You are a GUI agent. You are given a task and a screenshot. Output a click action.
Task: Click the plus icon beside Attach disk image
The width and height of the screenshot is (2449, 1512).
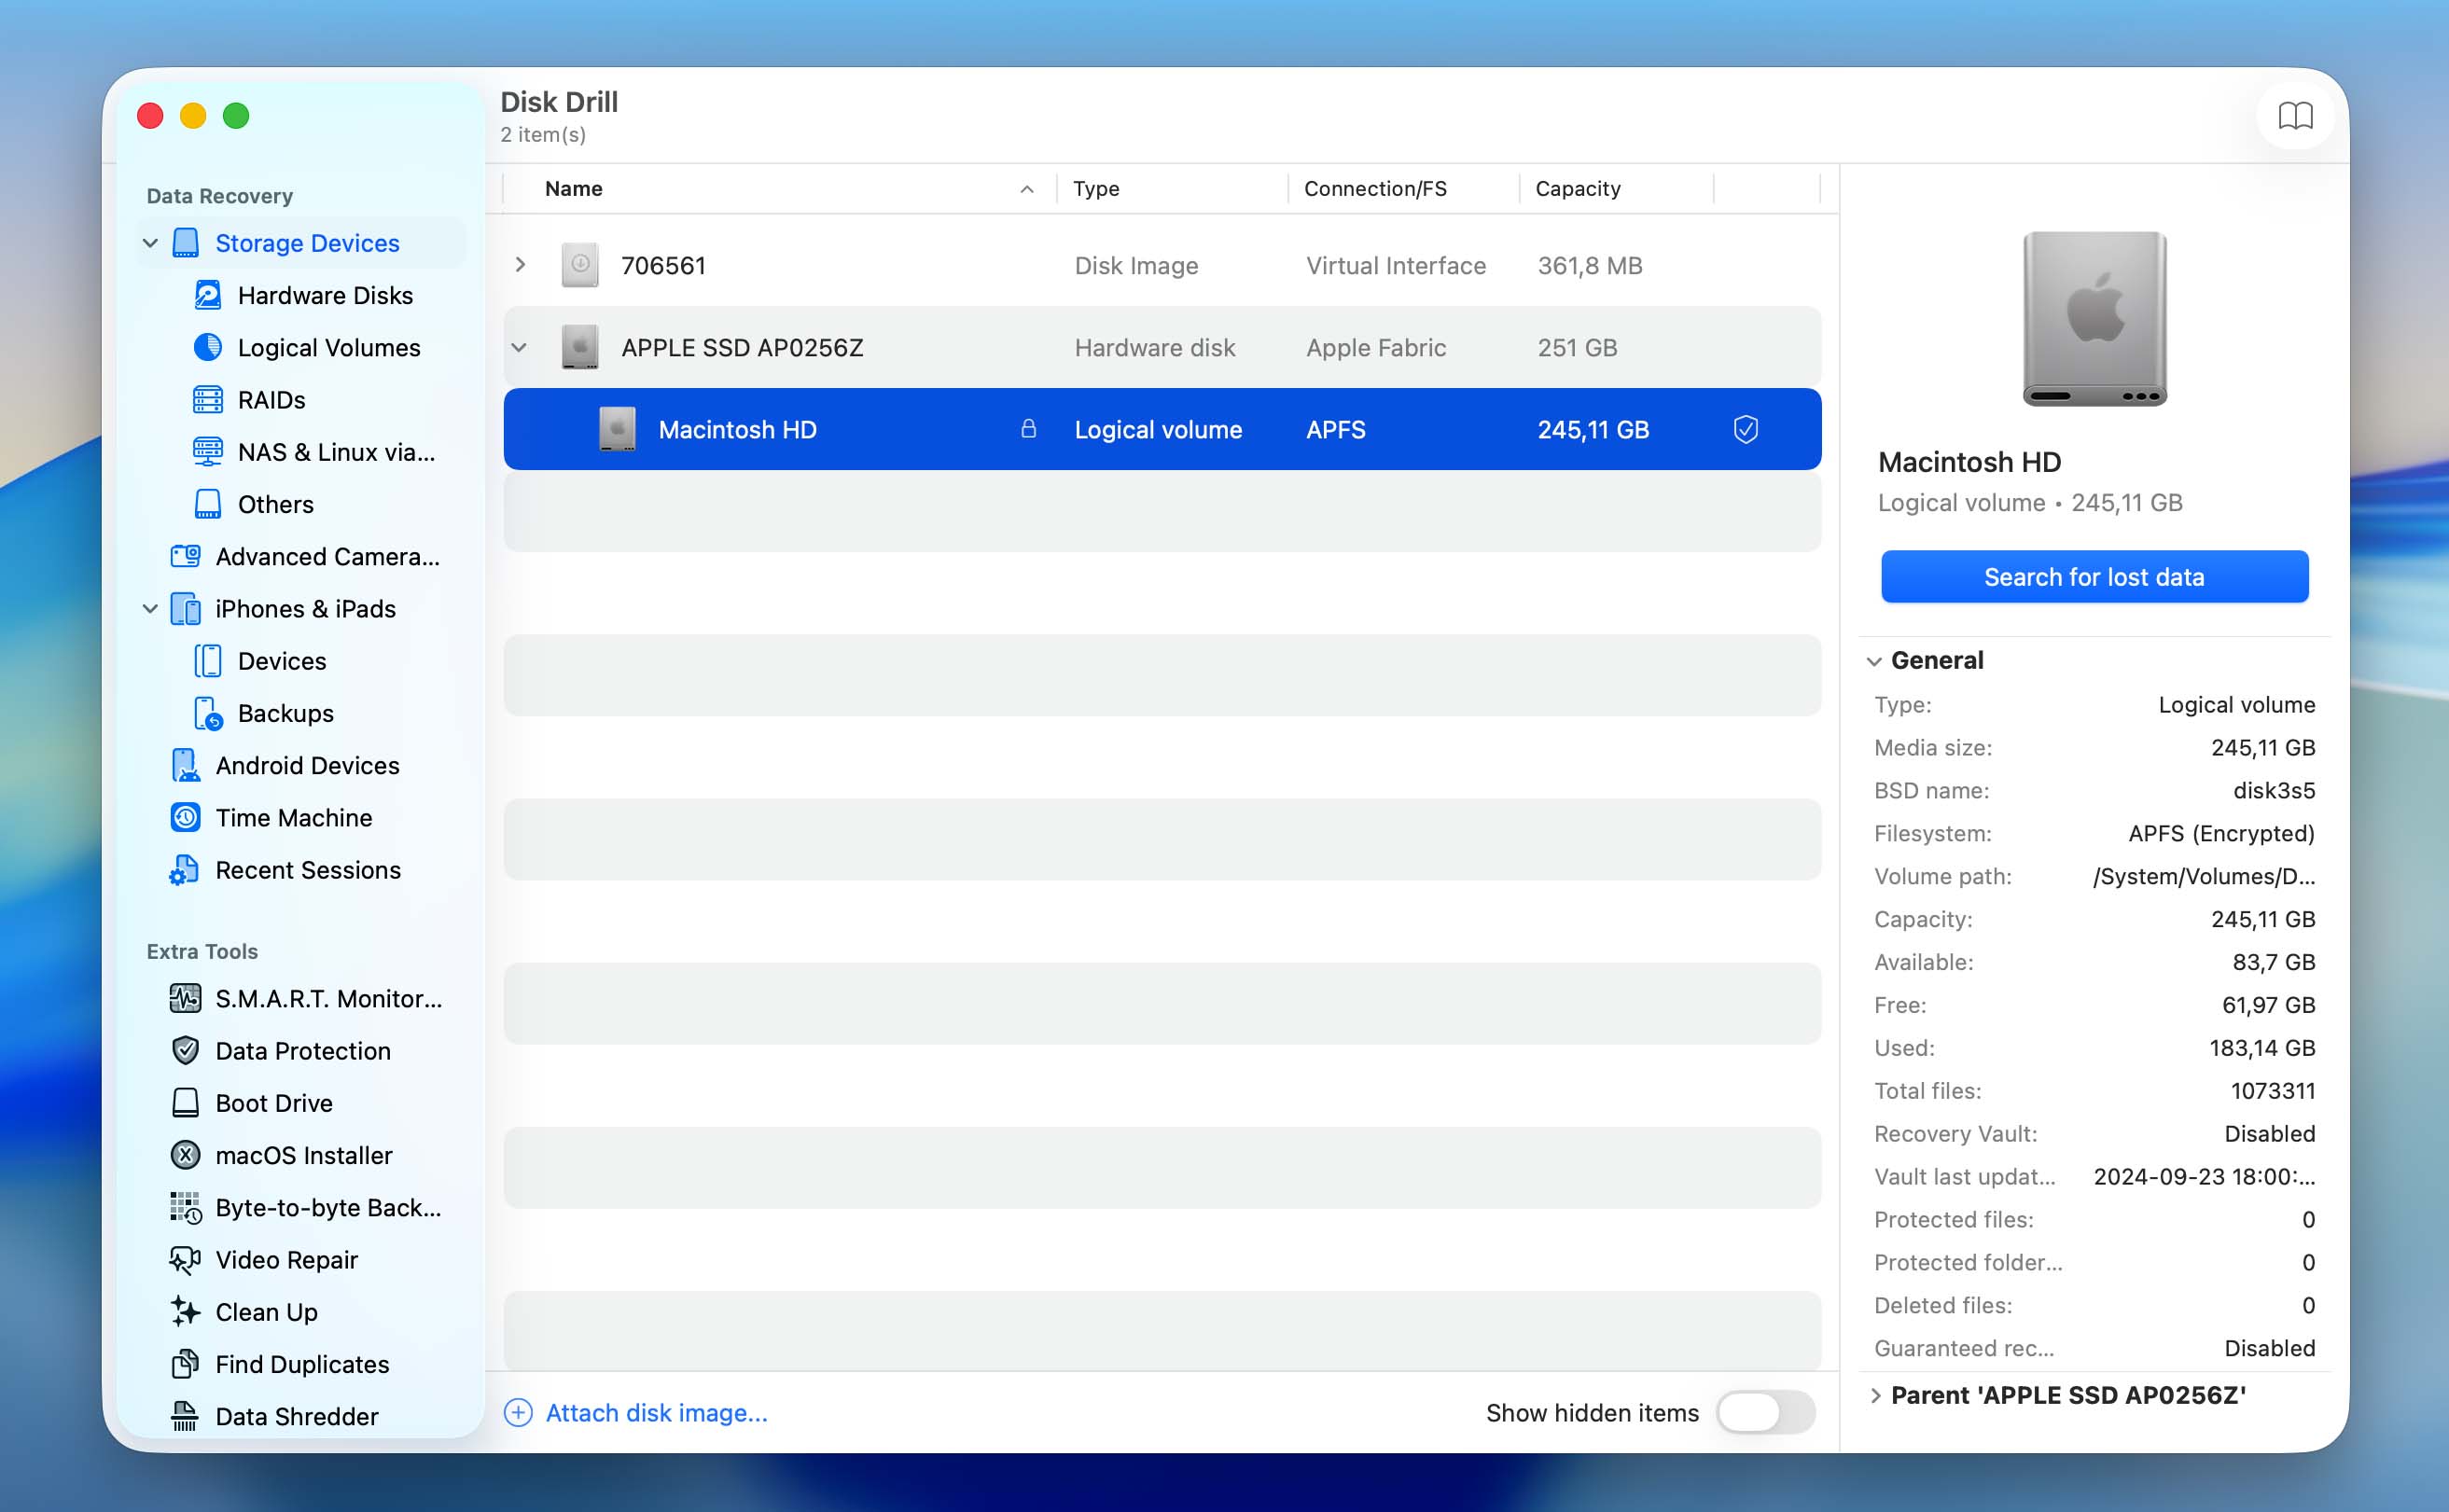click(518, 1412)
